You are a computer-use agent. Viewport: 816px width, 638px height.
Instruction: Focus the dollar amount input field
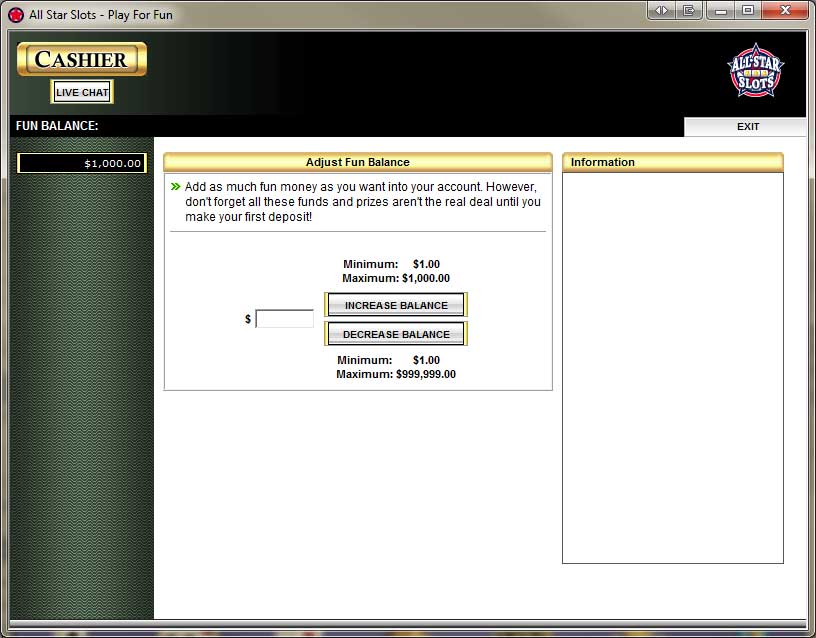point(285,318)
